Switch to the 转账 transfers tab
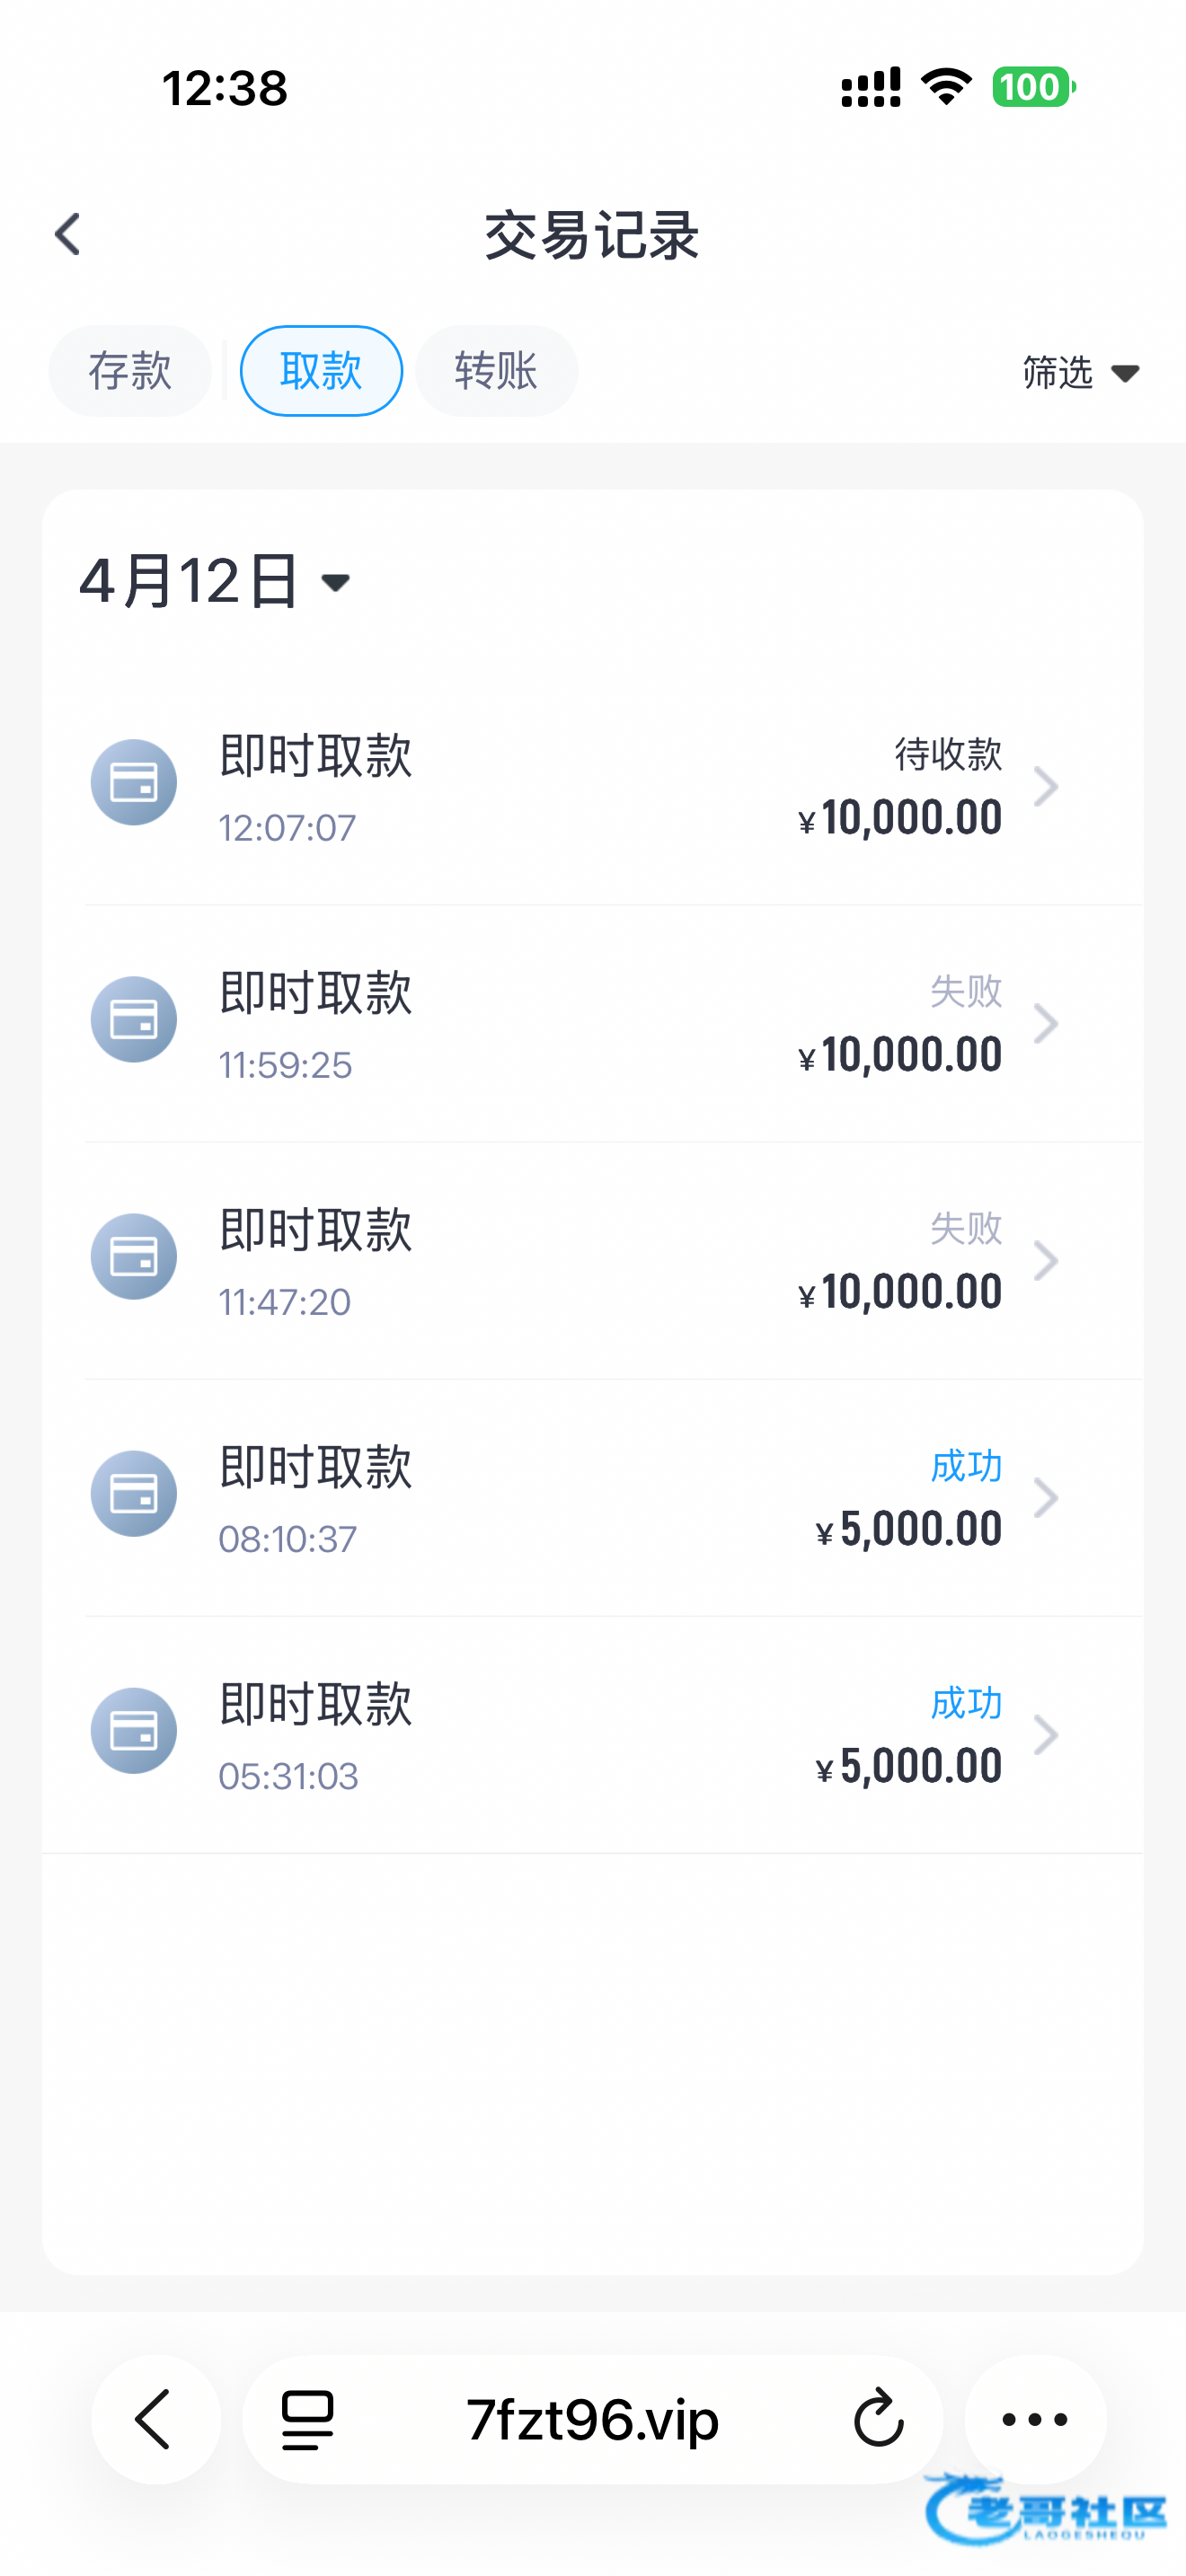 point(496,371)
